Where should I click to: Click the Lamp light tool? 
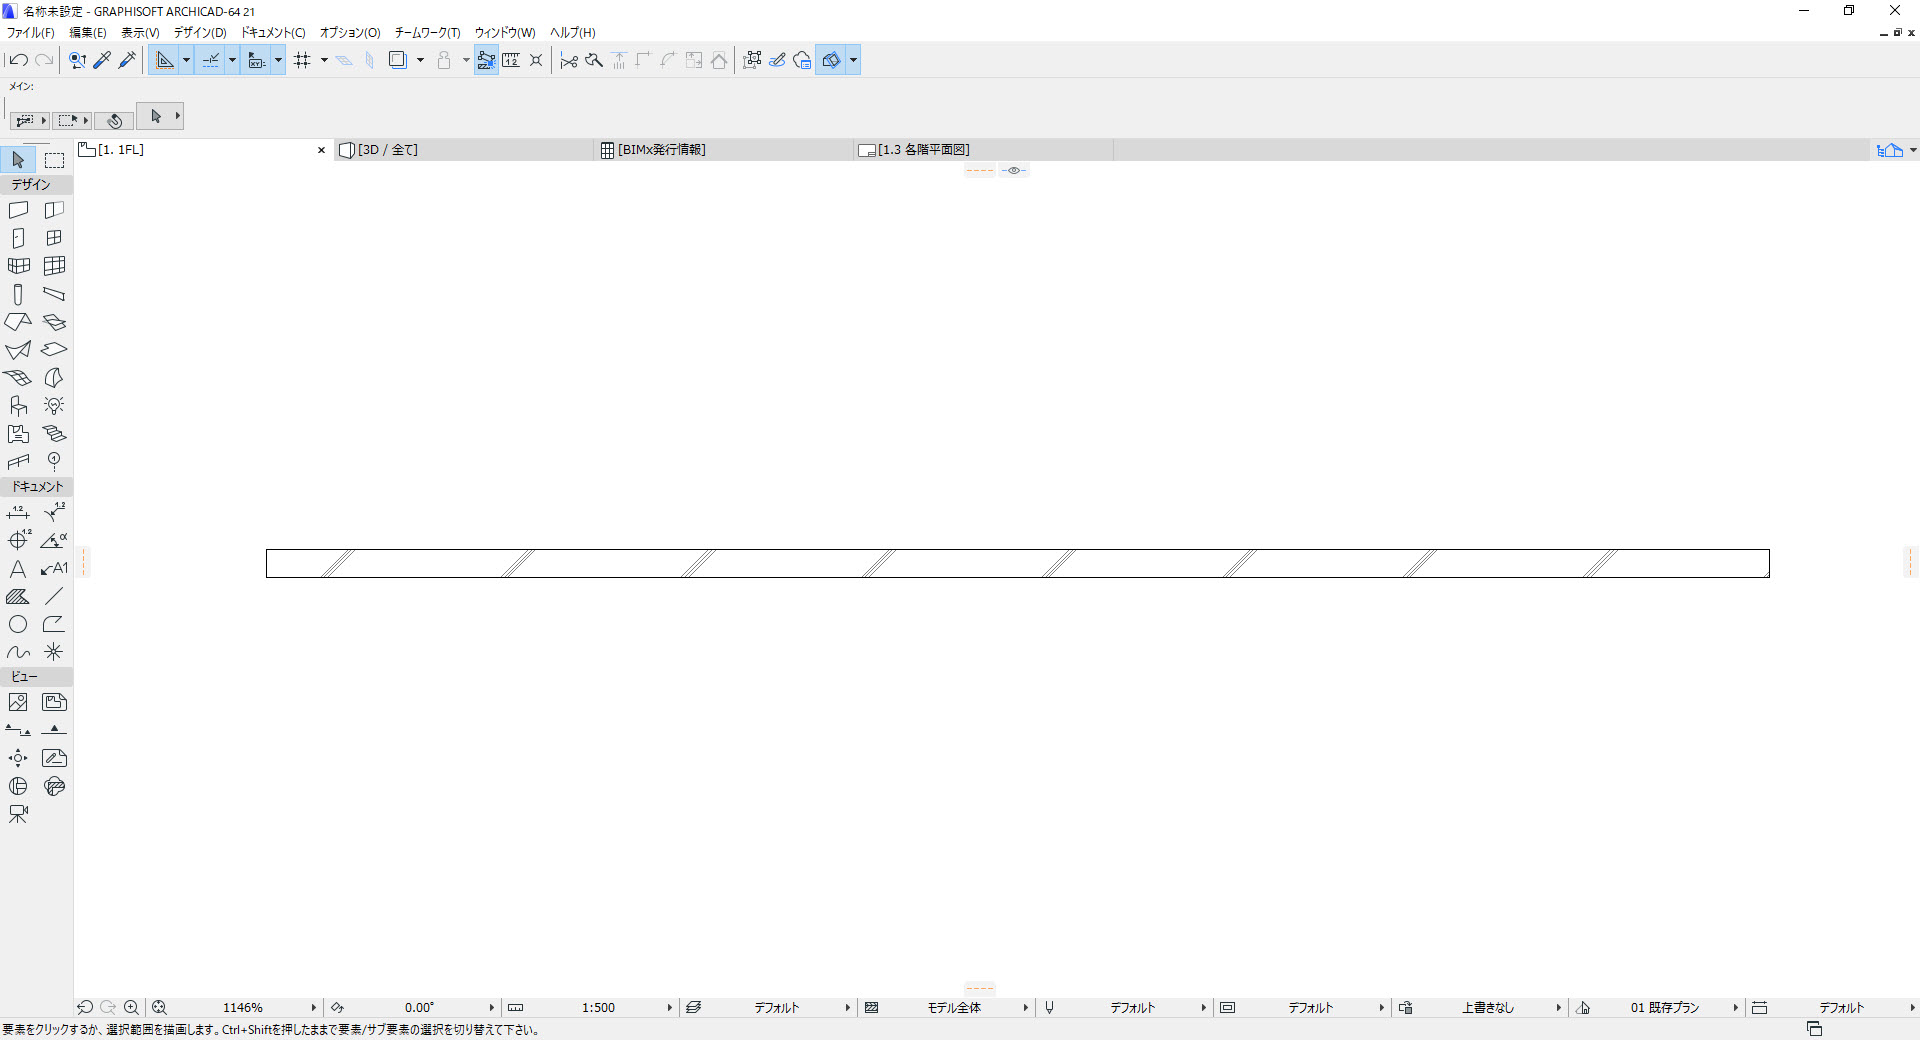tap(54, 406)
